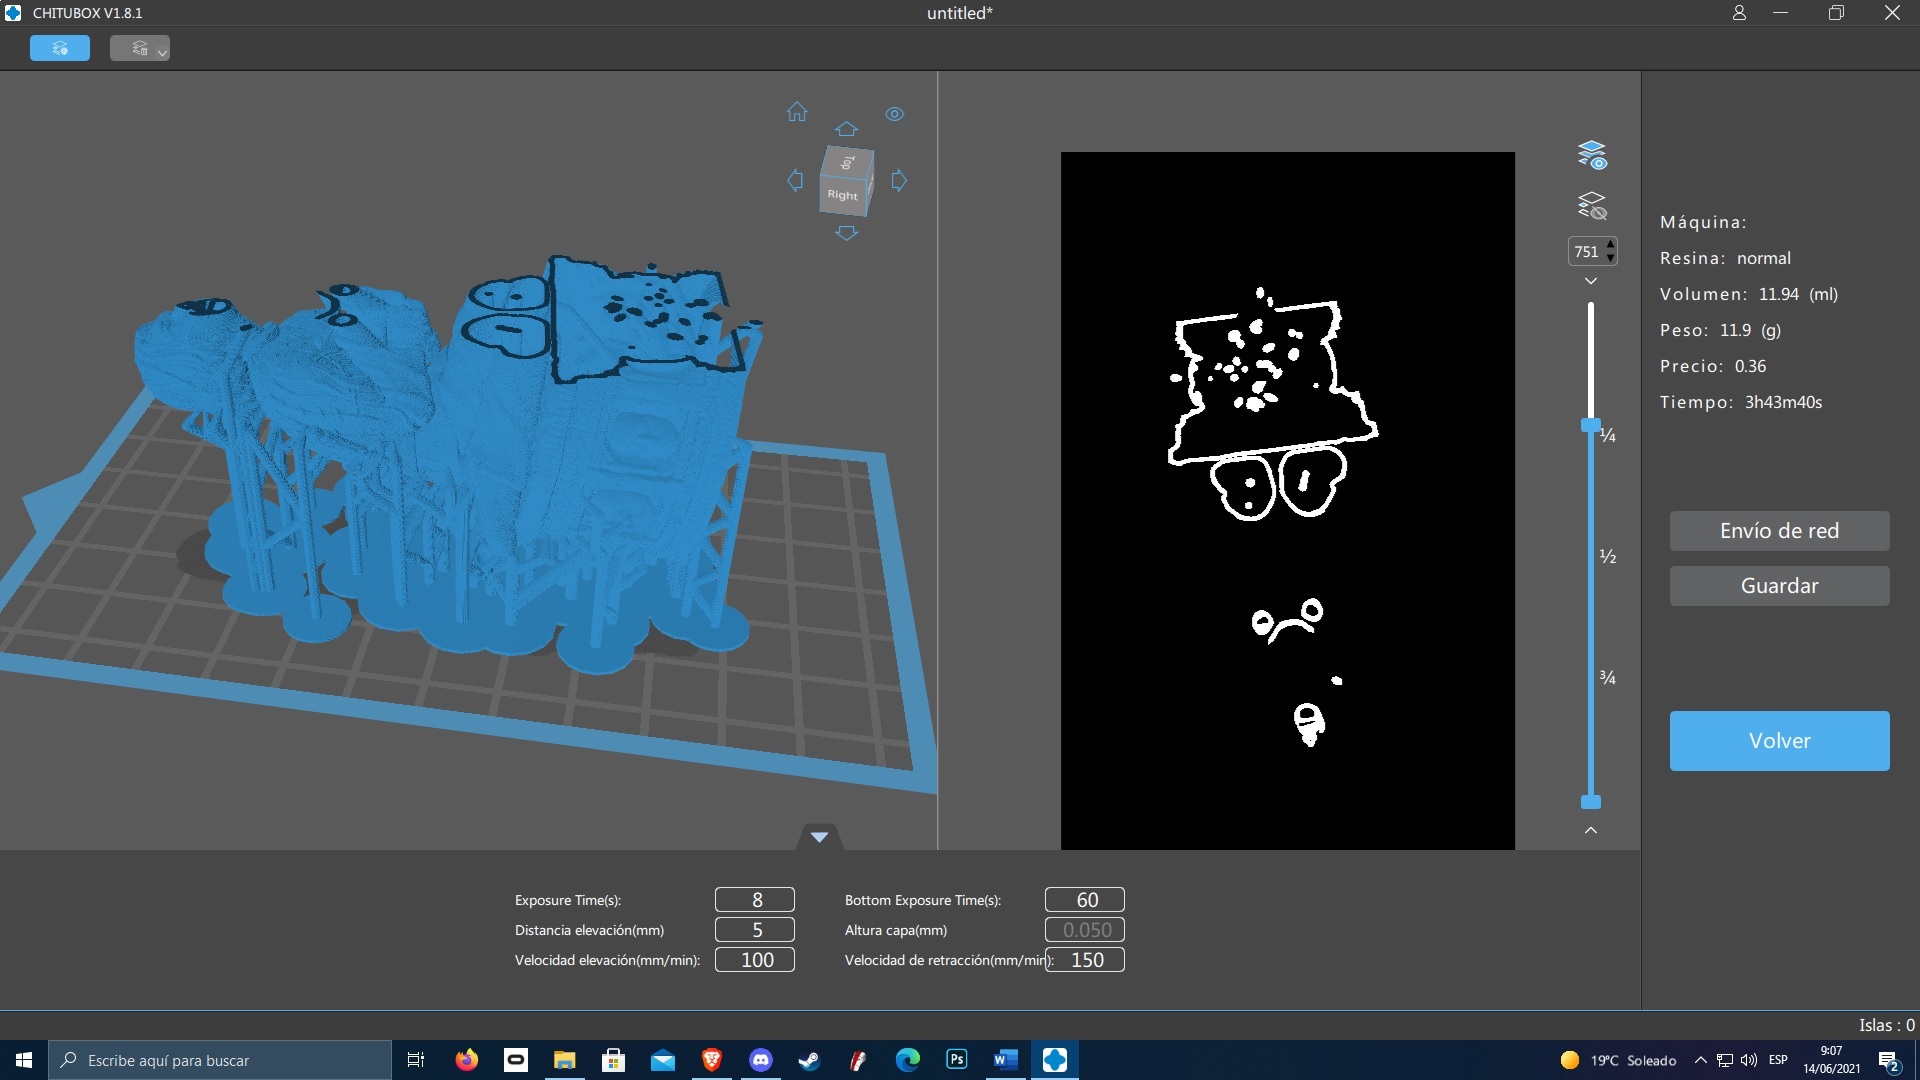
Task: Click the second toolbar upload icon
Action: (x=140, y=49)
